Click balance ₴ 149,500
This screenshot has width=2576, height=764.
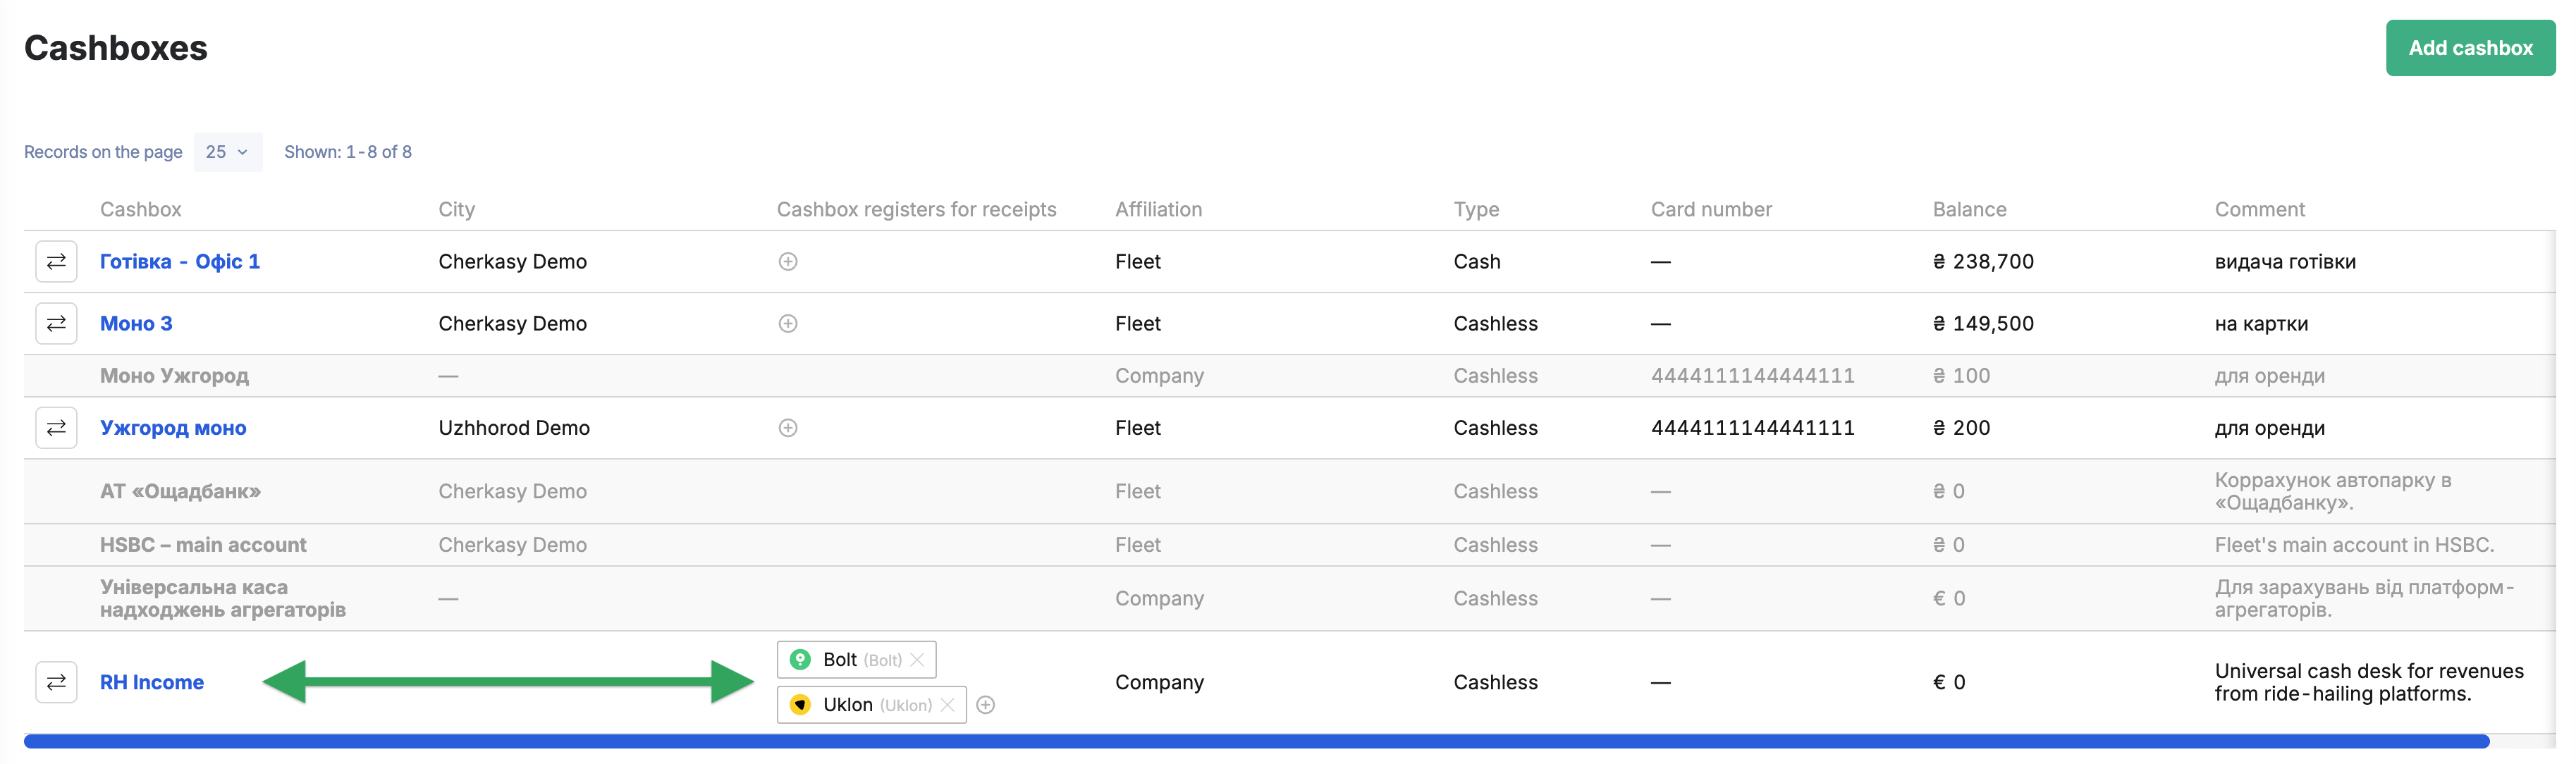point(1983,324)
